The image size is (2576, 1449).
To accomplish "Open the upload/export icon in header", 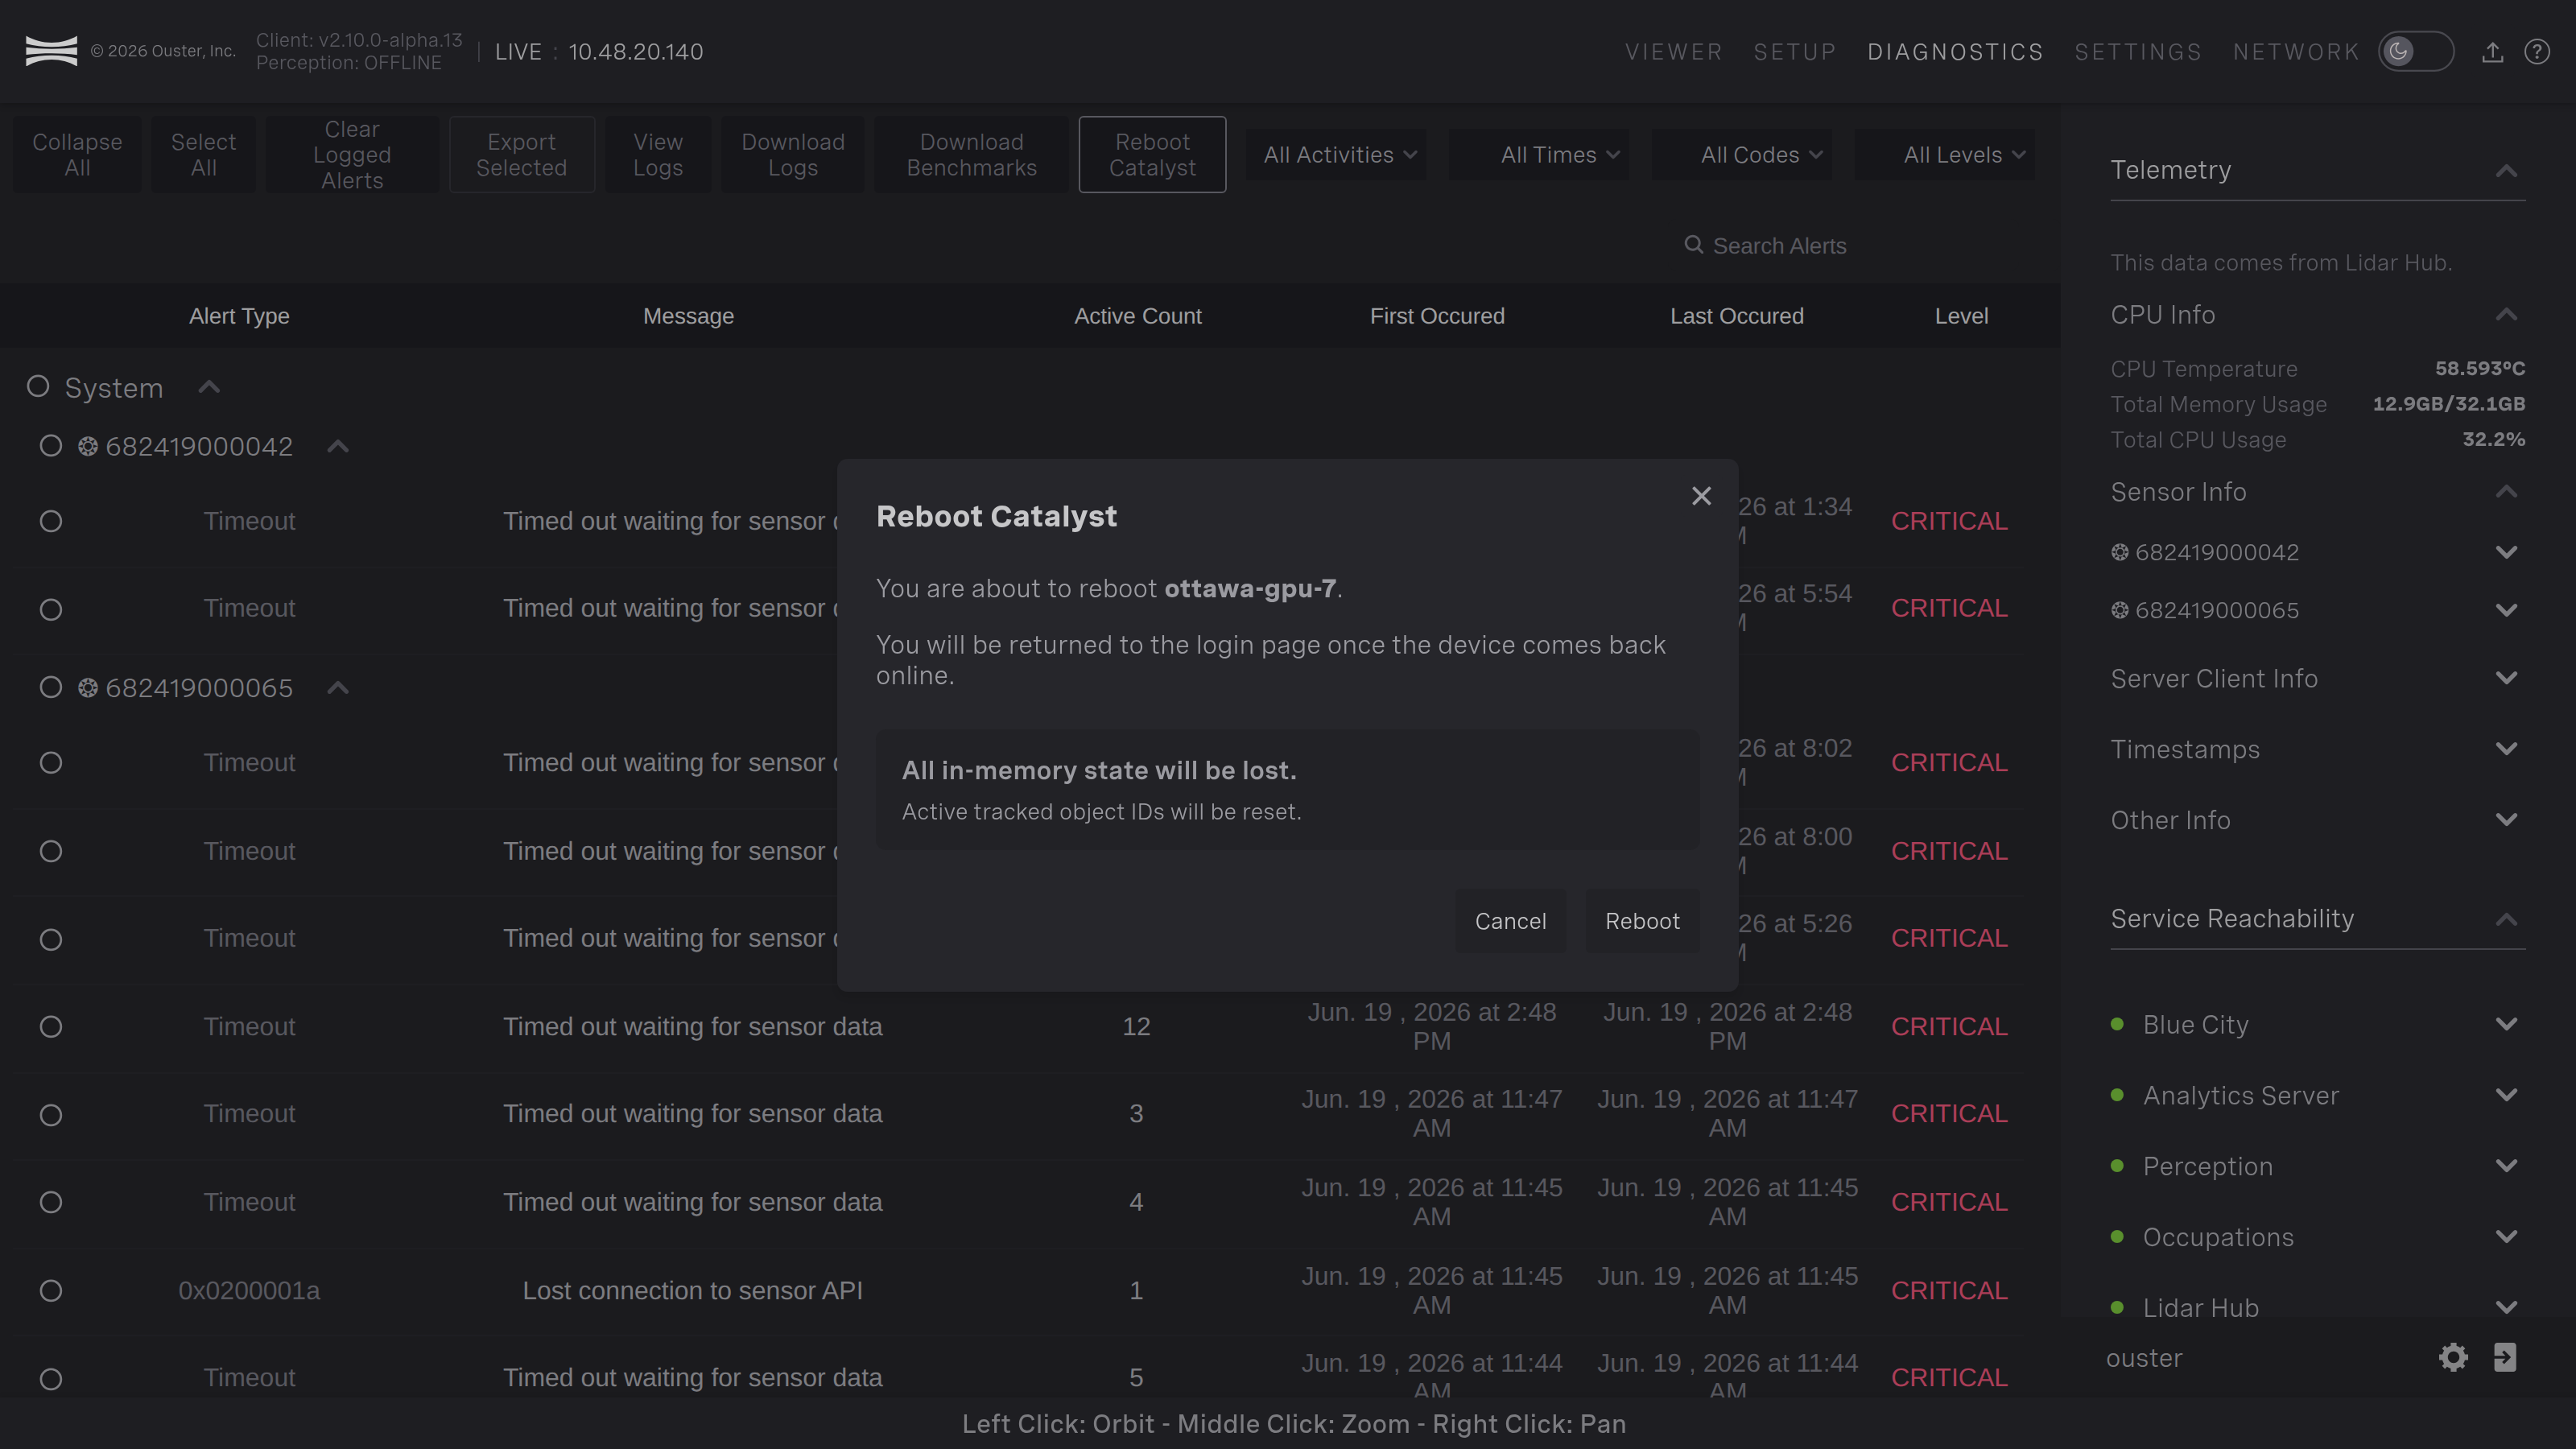I will coord(2492,52).
